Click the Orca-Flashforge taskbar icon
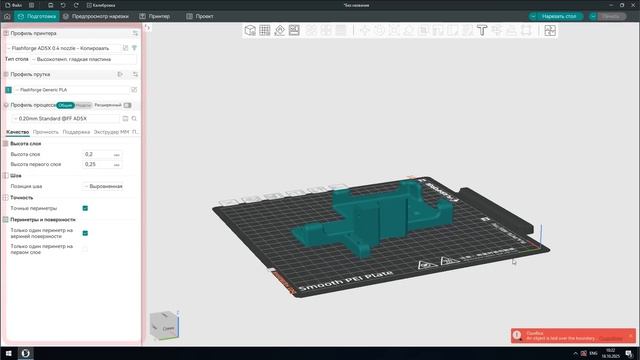 click(x=25, y=353)
